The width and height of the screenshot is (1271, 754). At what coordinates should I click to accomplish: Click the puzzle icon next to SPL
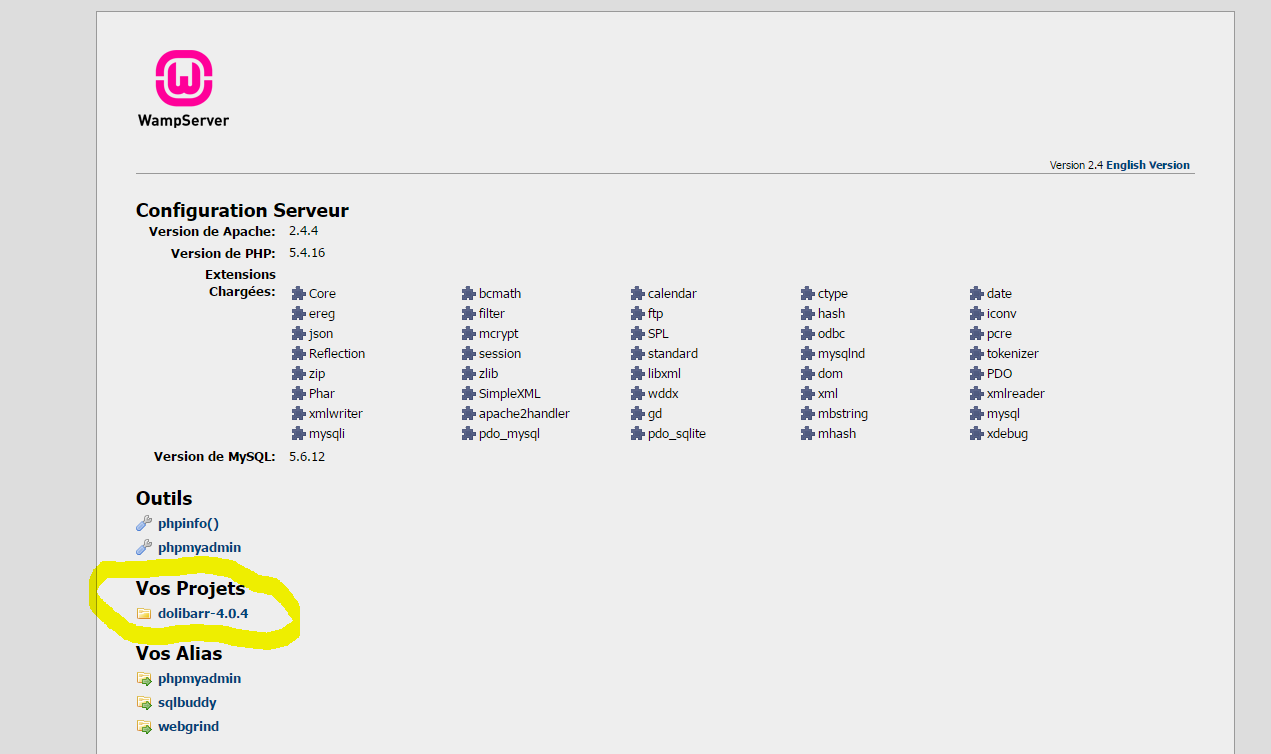638,333
